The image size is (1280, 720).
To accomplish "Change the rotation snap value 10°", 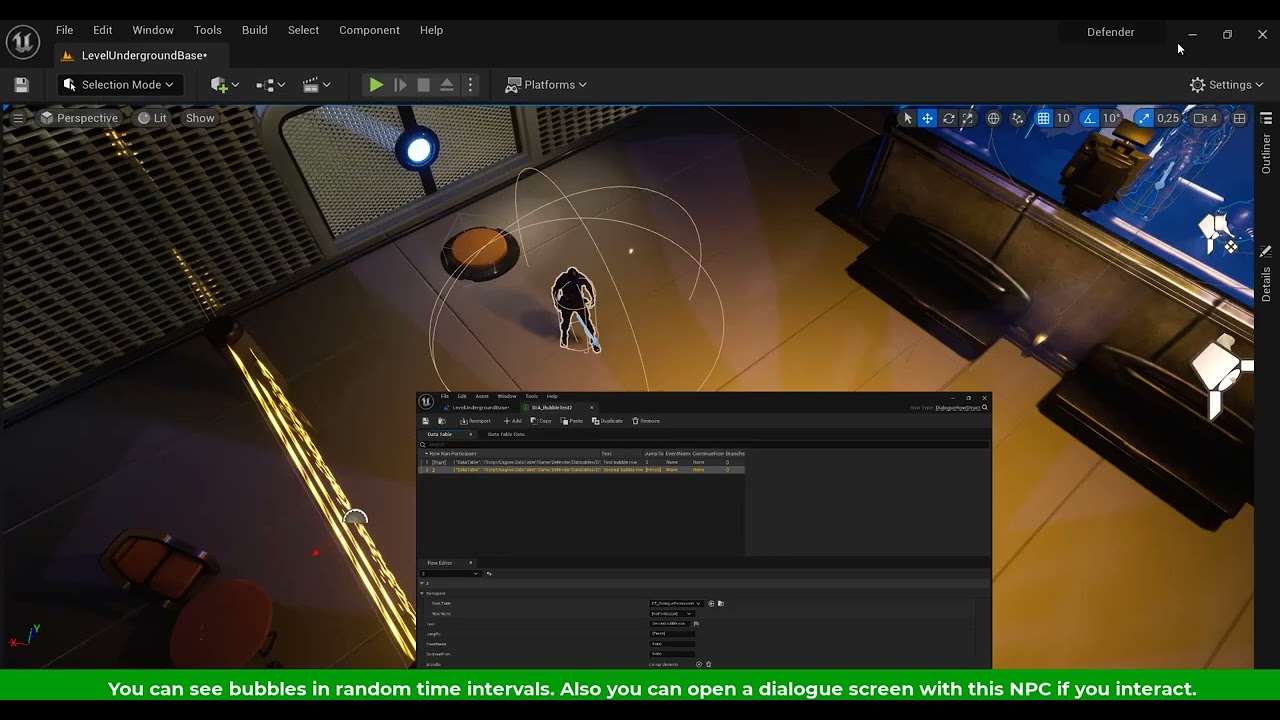I will [1111, 118].
